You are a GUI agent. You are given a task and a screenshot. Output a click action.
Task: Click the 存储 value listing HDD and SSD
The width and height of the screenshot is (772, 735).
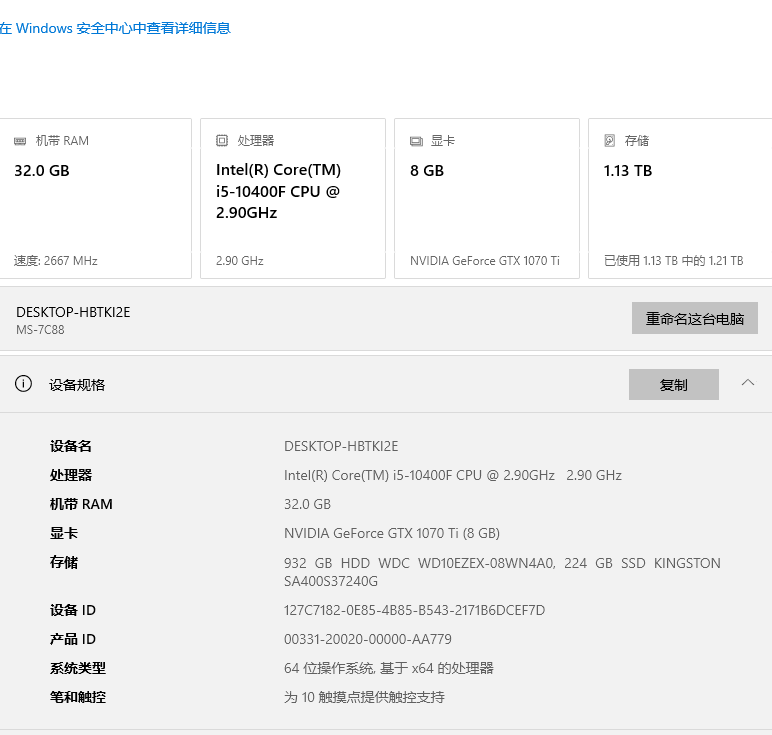coord(501,571)
